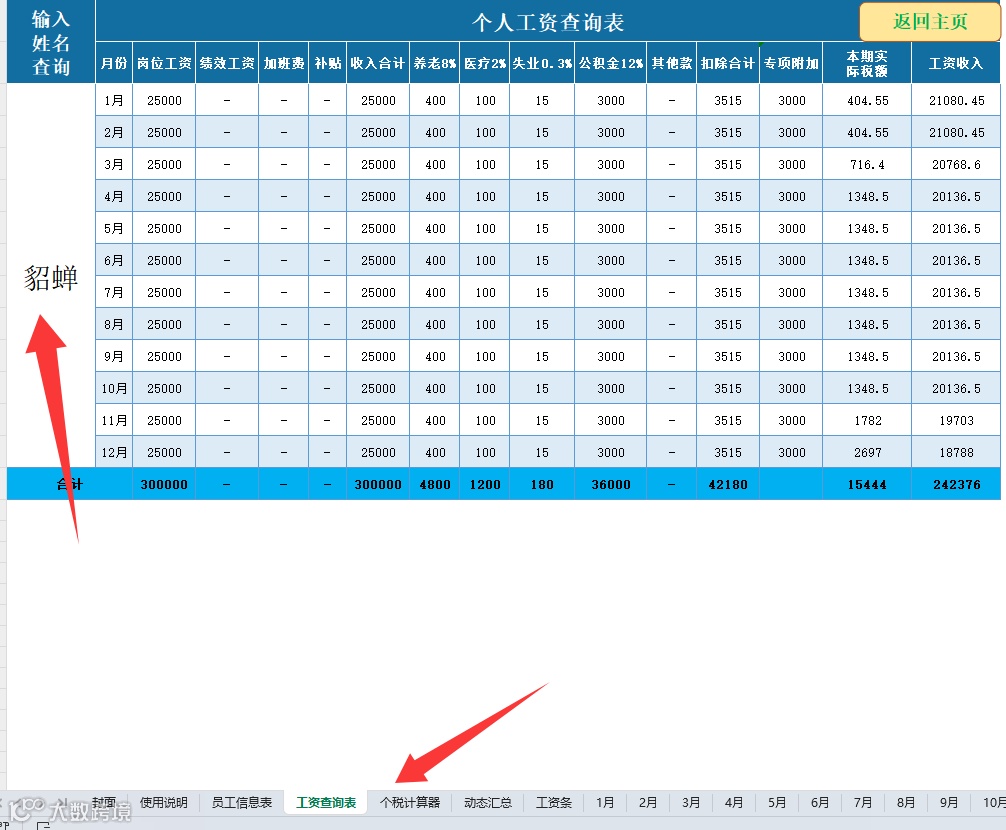Select the 扣除合计 column header
Viewport: 1006px width, 830px height.
coord(728,63)
